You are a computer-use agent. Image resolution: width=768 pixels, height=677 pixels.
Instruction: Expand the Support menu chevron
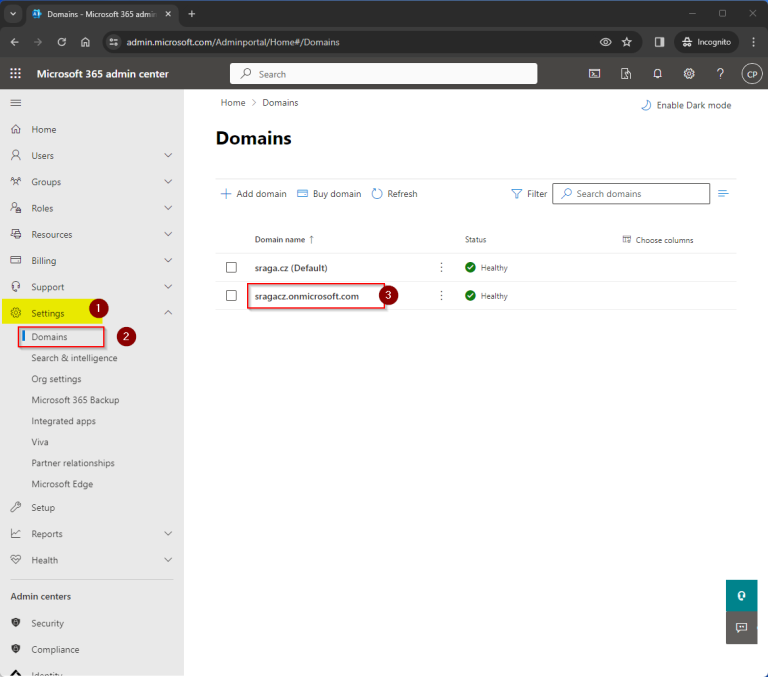[x=168, y=287]
